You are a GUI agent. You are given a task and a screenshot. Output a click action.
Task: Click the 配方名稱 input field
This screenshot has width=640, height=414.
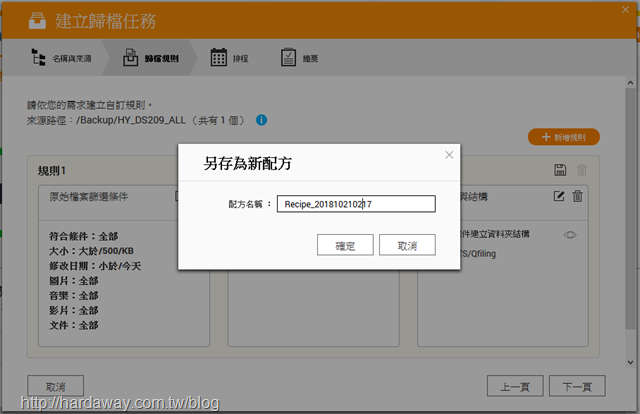tap(356, 204)
